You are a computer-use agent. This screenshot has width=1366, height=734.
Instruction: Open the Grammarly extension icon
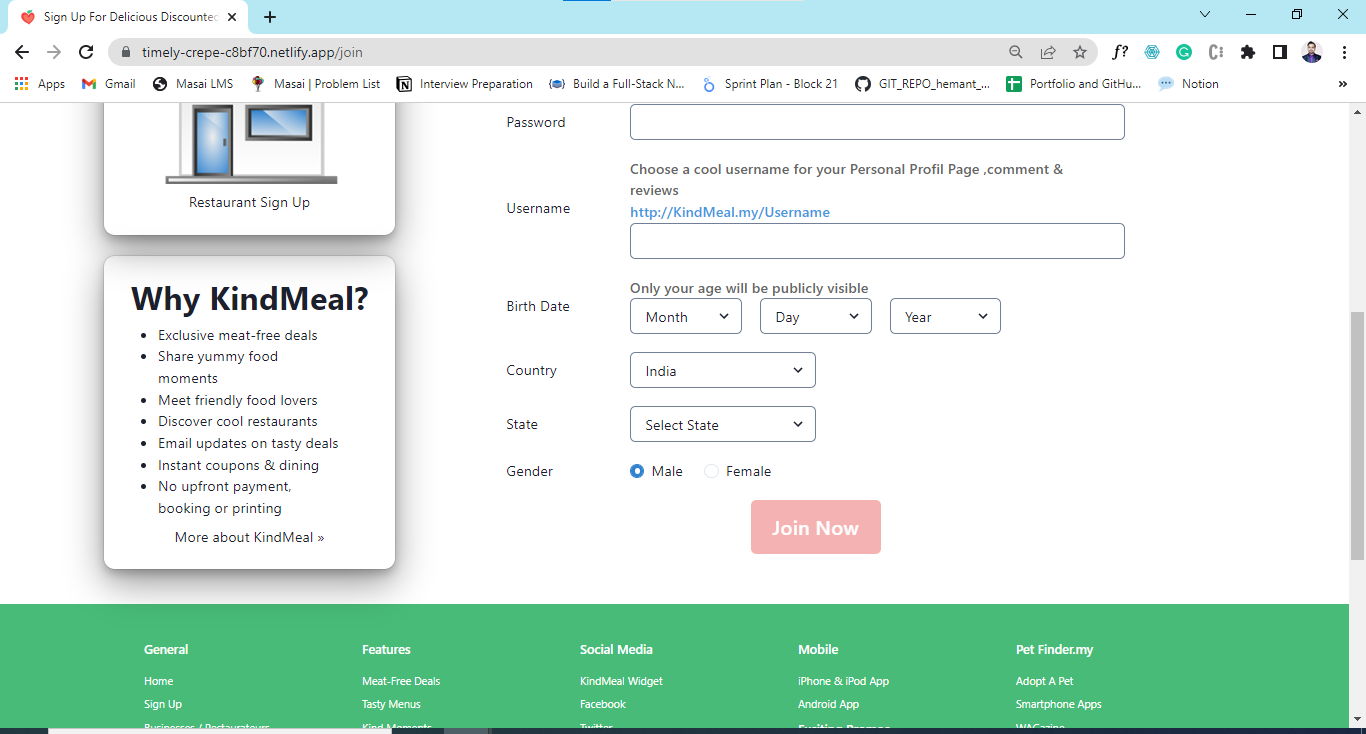[1184, 52]
